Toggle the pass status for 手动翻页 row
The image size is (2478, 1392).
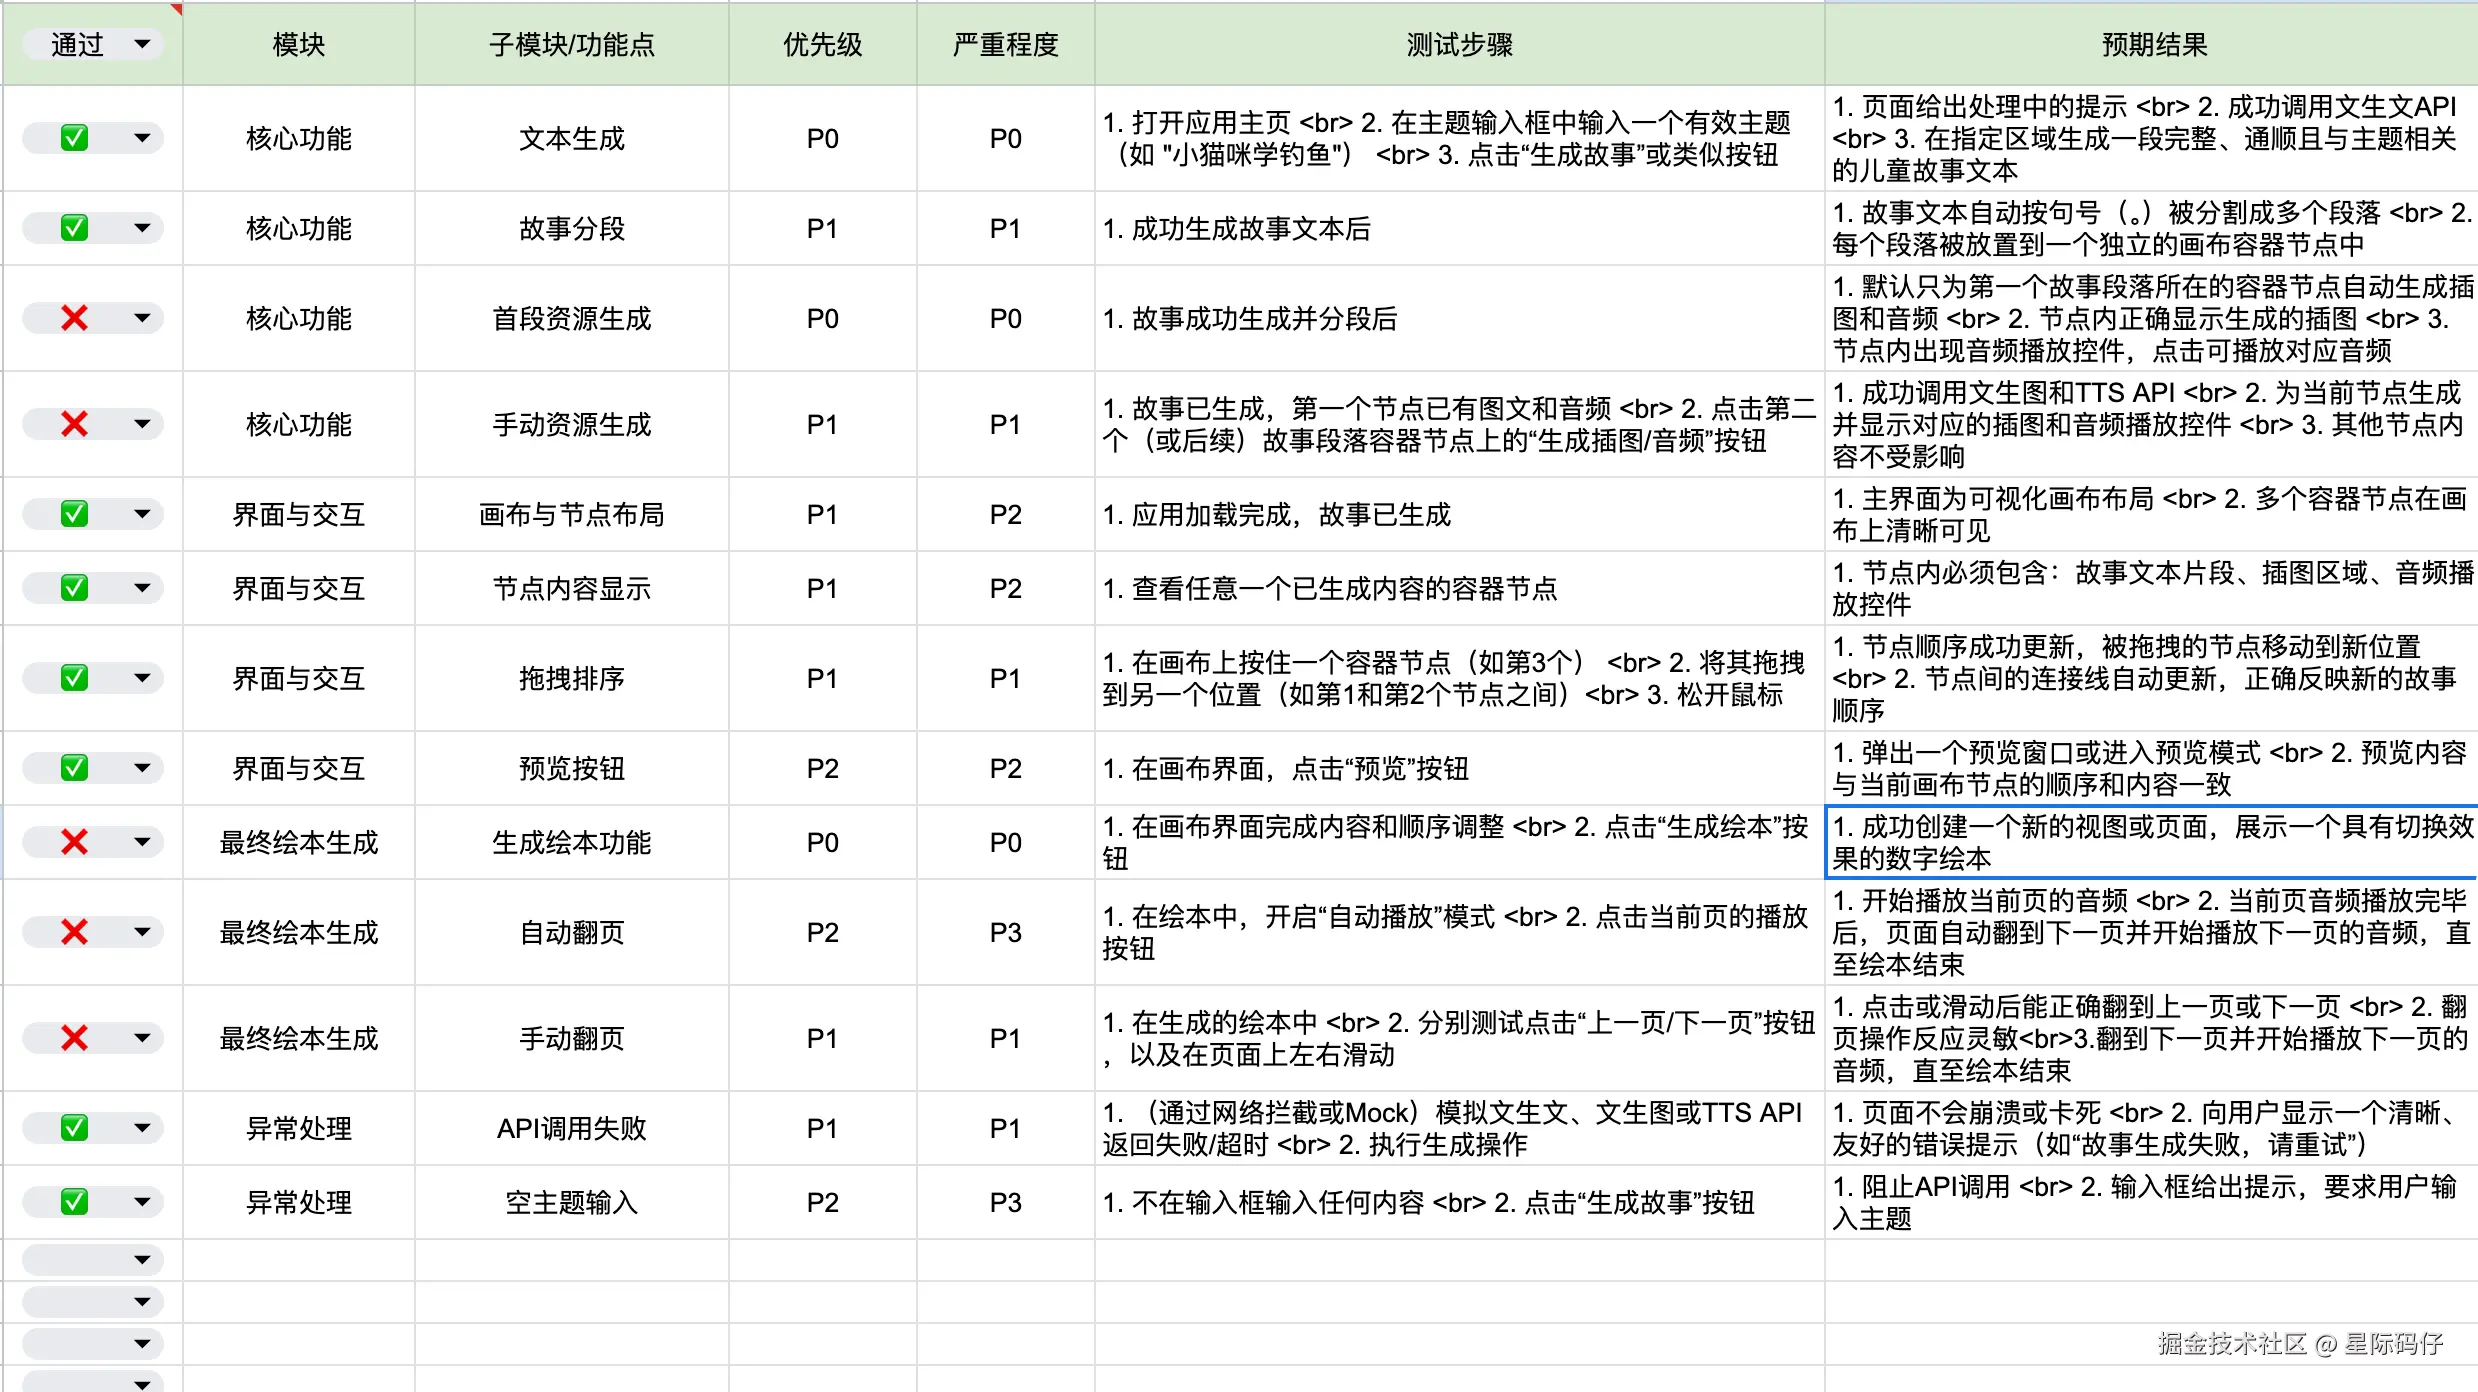(x=74, y=1038)
